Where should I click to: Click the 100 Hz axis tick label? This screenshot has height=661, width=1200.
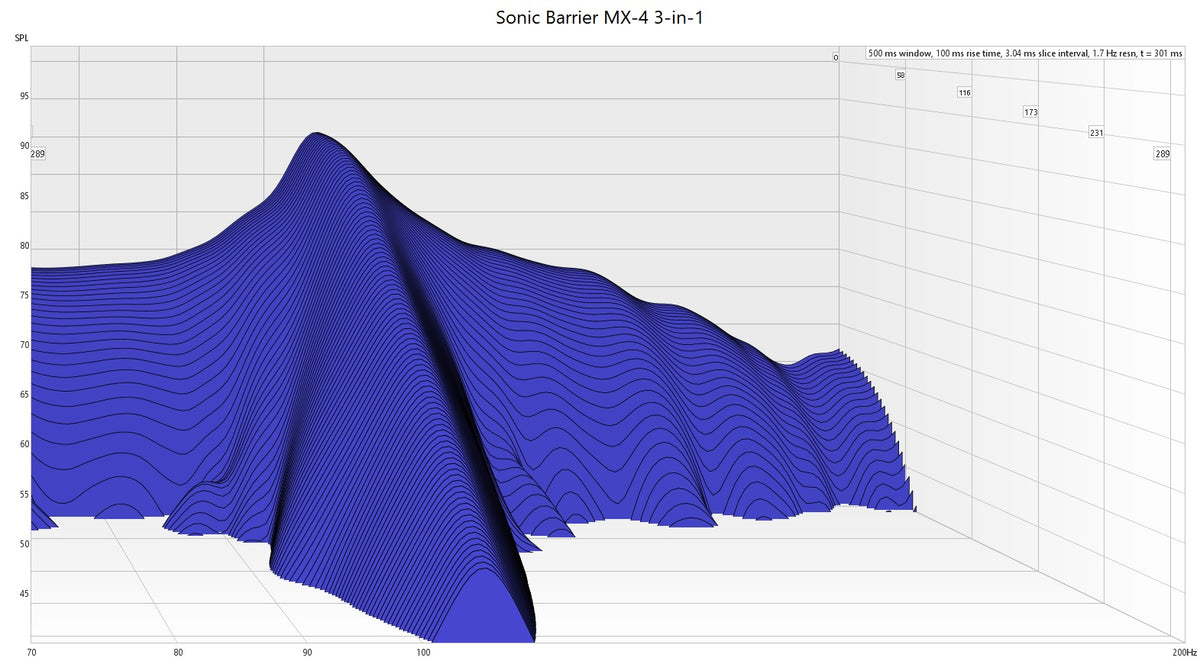click(x=423, y=651)
